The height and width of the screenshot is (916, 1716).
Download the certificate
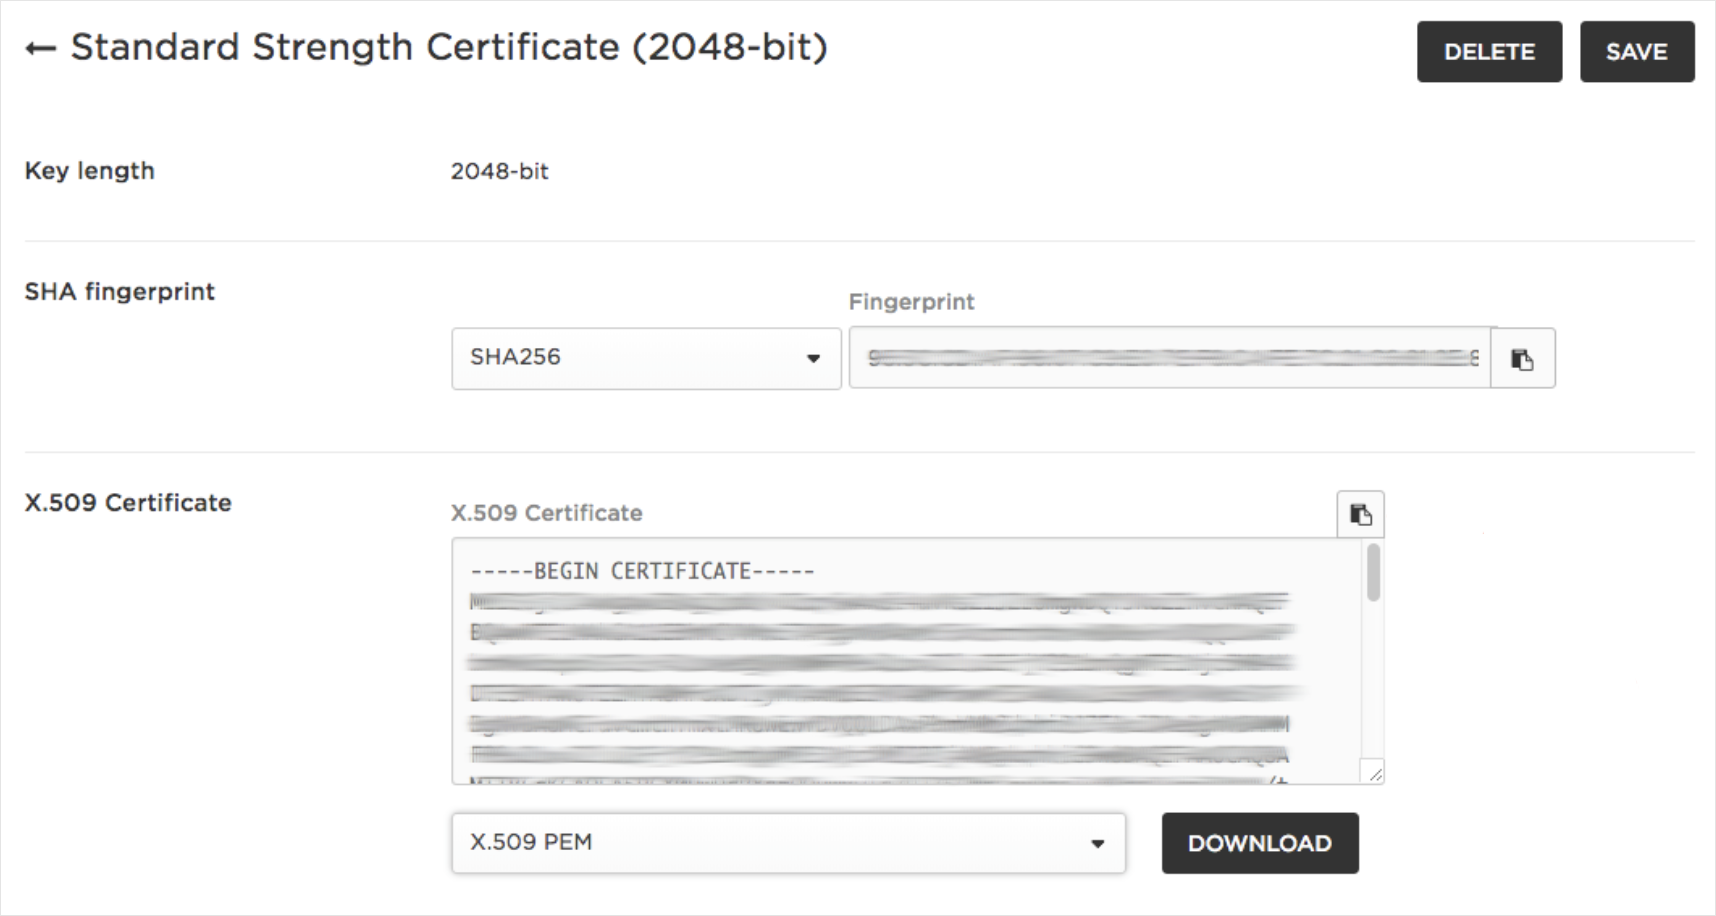[1260, 843]
